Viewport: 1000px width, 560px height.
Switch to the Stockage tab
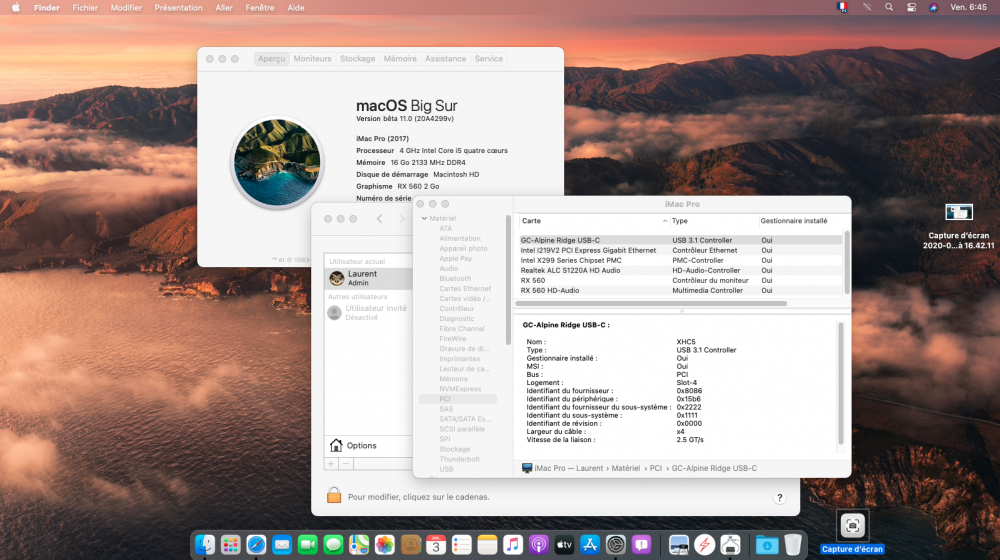pos(358,59)
